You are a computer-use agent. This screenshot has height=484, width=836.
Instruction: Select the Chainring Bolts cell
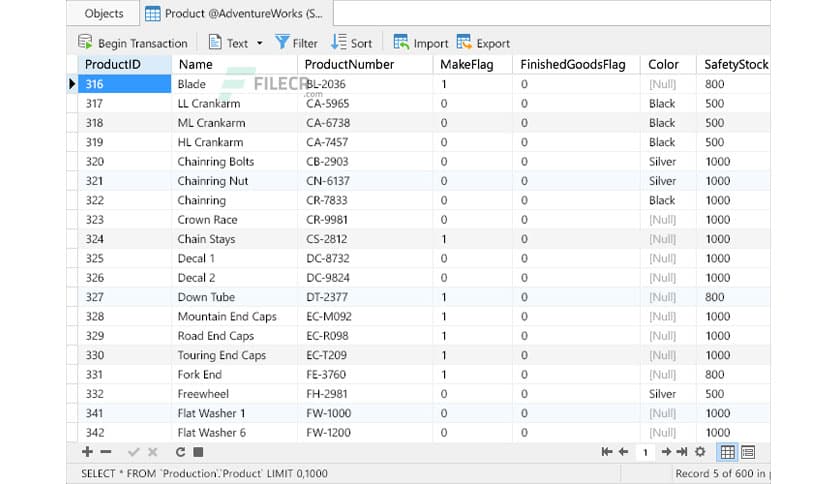tap(235, 162)
